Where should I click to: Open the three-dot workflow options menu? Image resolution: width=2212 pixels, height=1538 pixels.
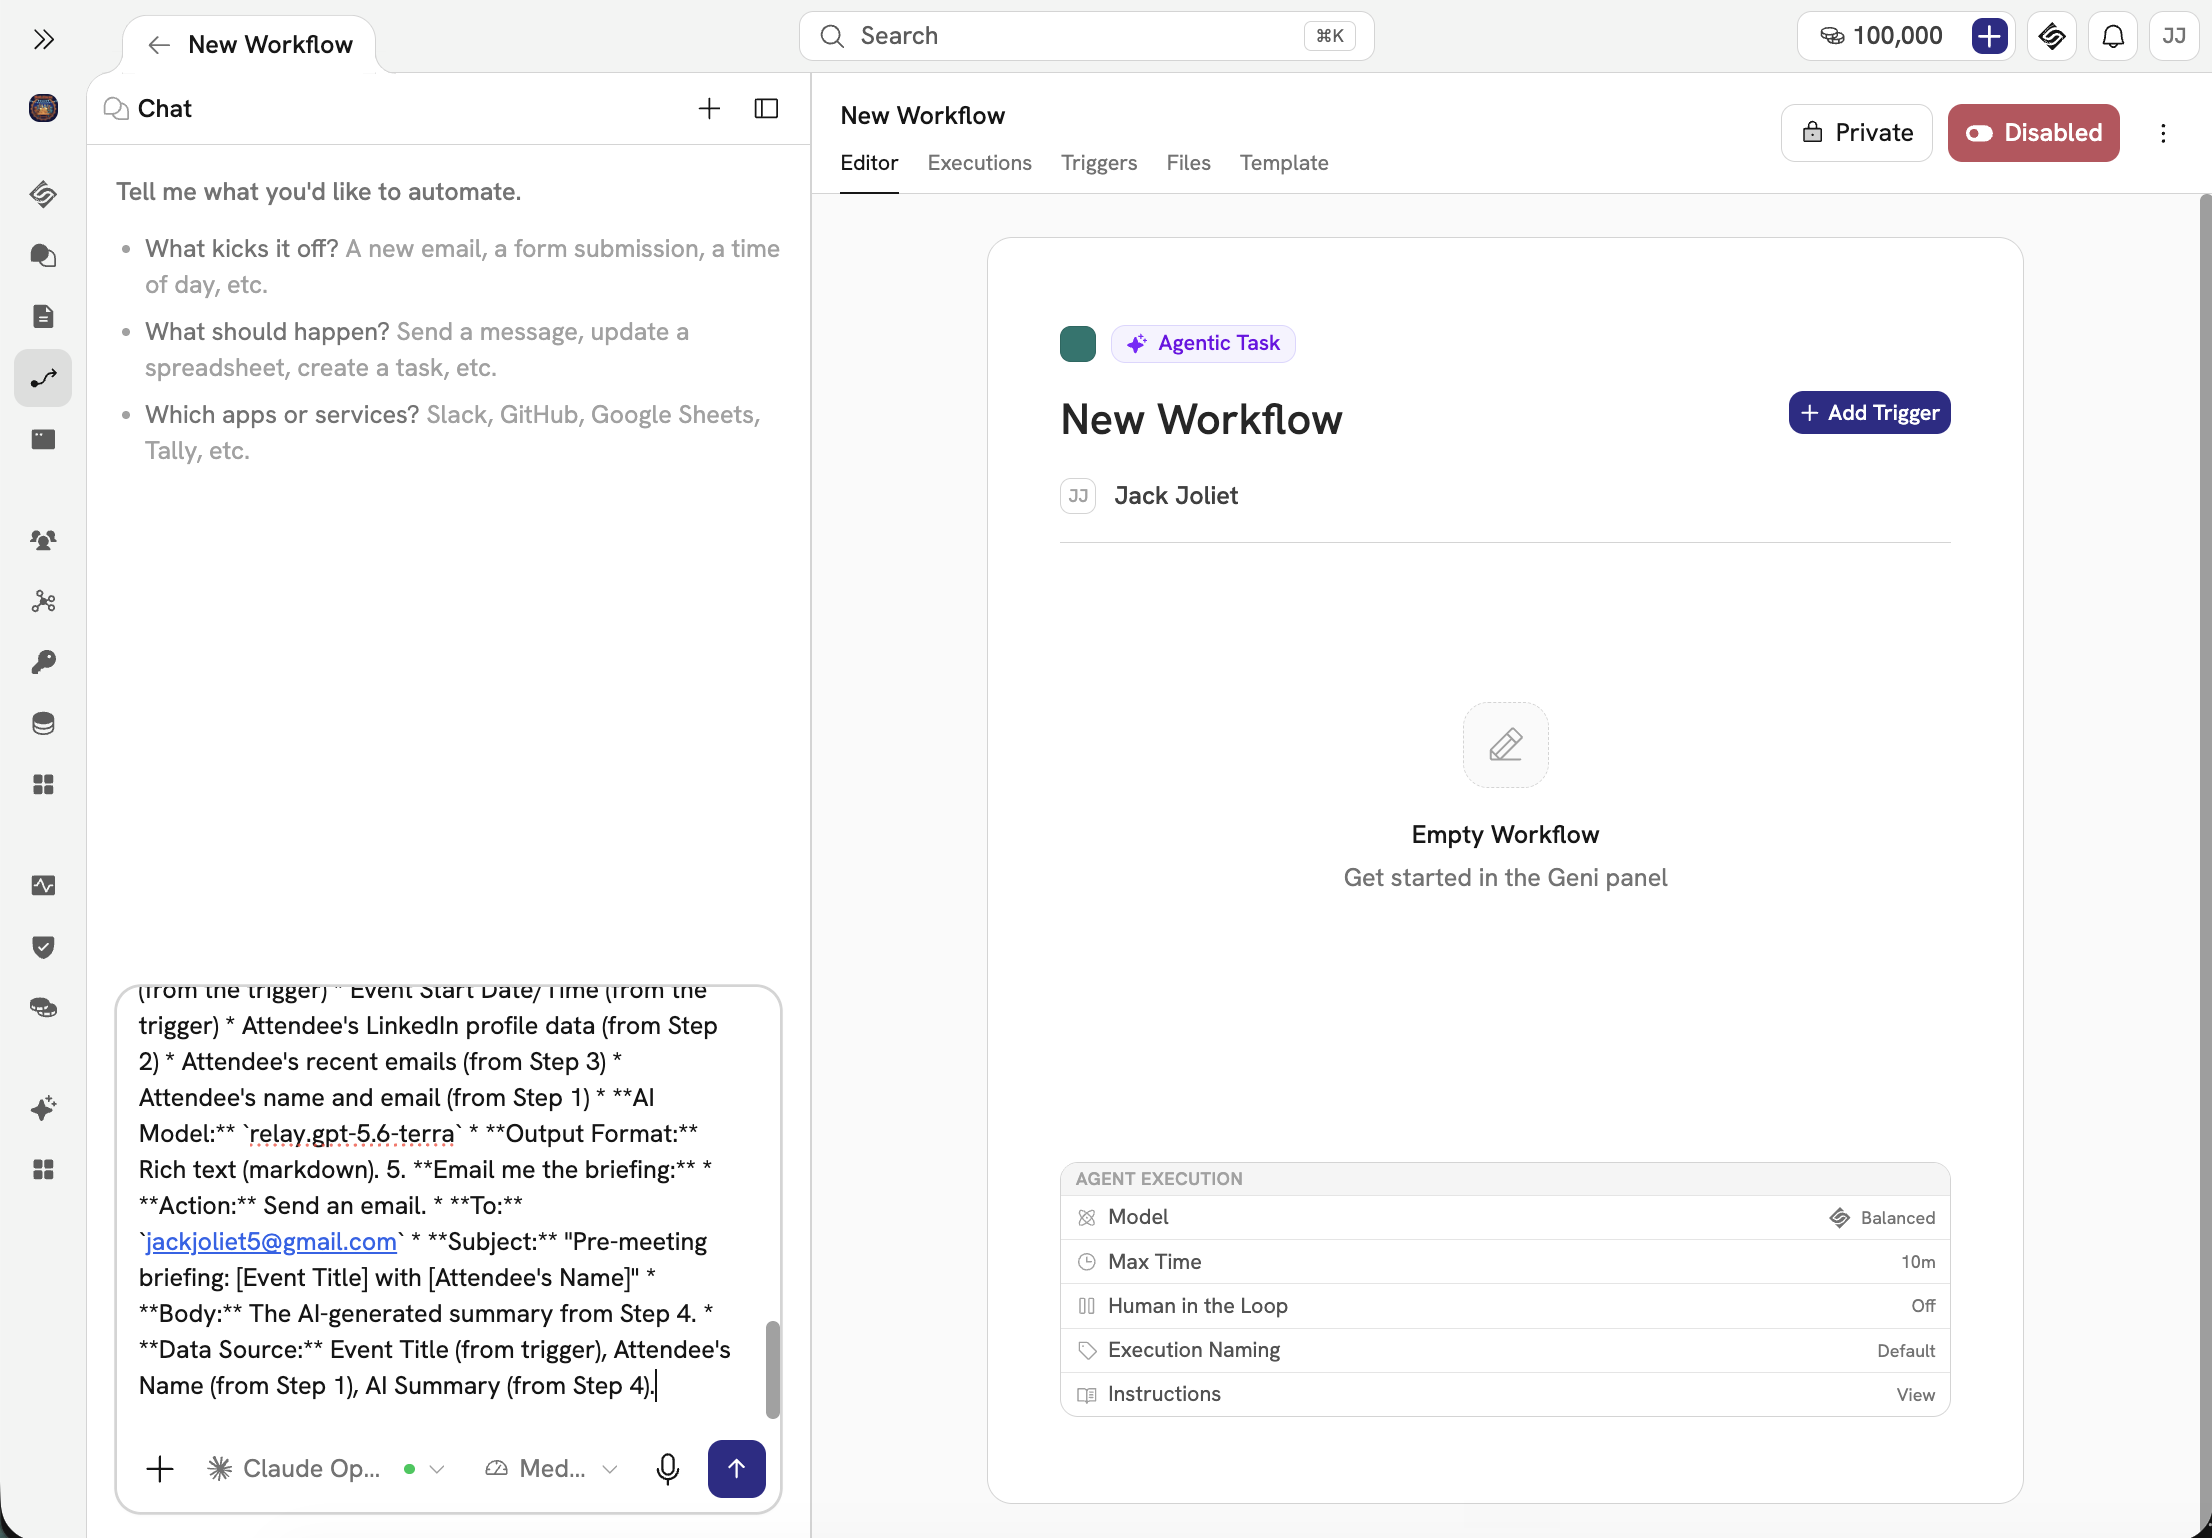(2163, 133)
